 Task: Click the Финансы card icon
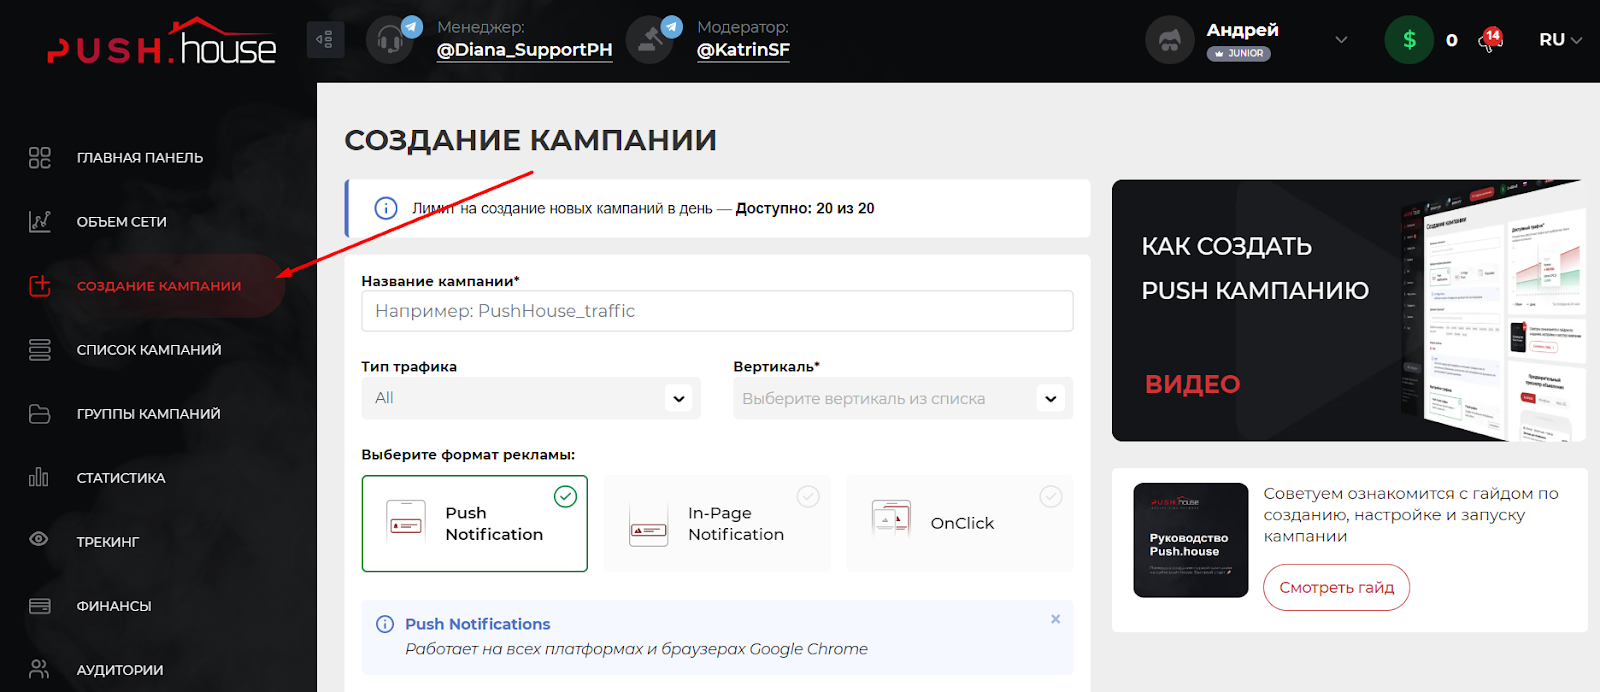(x=39, y=606)
